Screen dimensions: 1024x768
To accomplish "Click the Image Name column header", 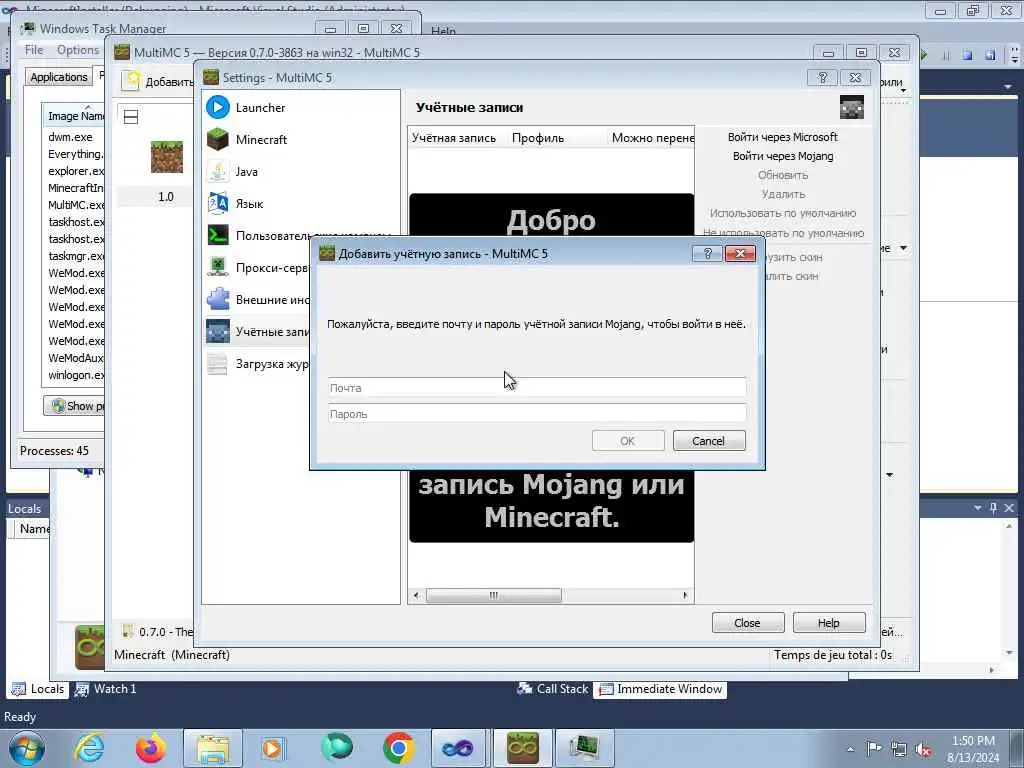I will click(x=75, y=116).
